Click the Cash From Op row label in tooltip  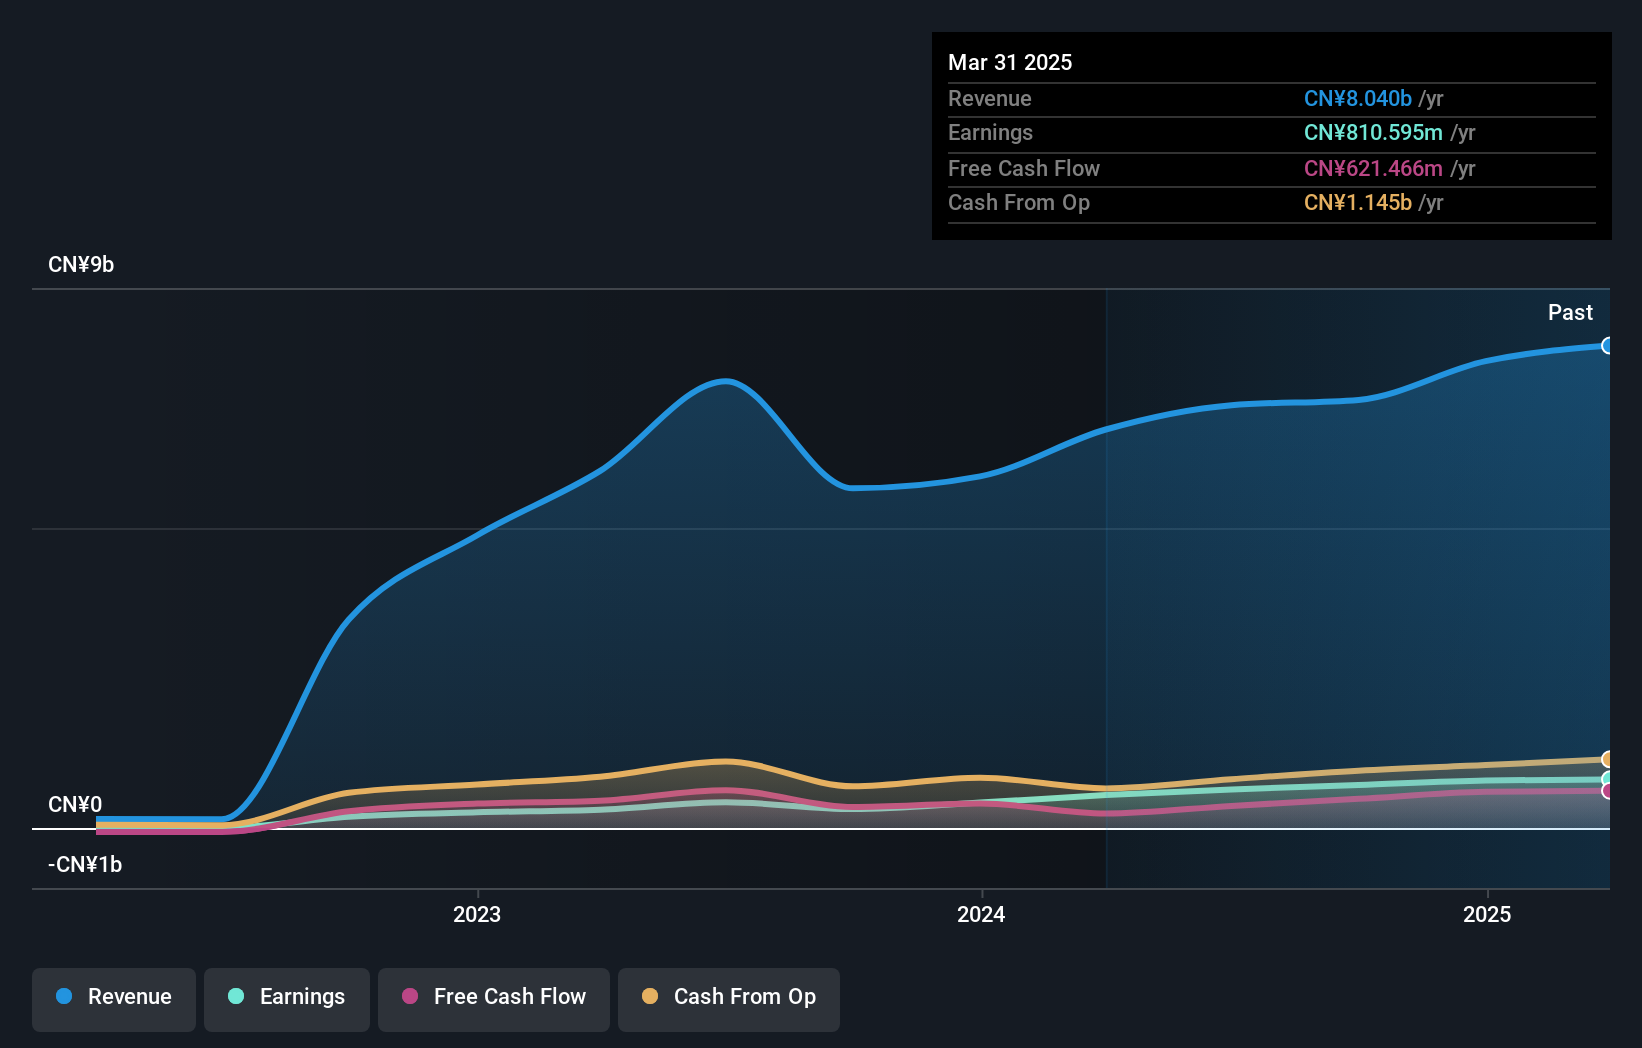pos(1019,202)
